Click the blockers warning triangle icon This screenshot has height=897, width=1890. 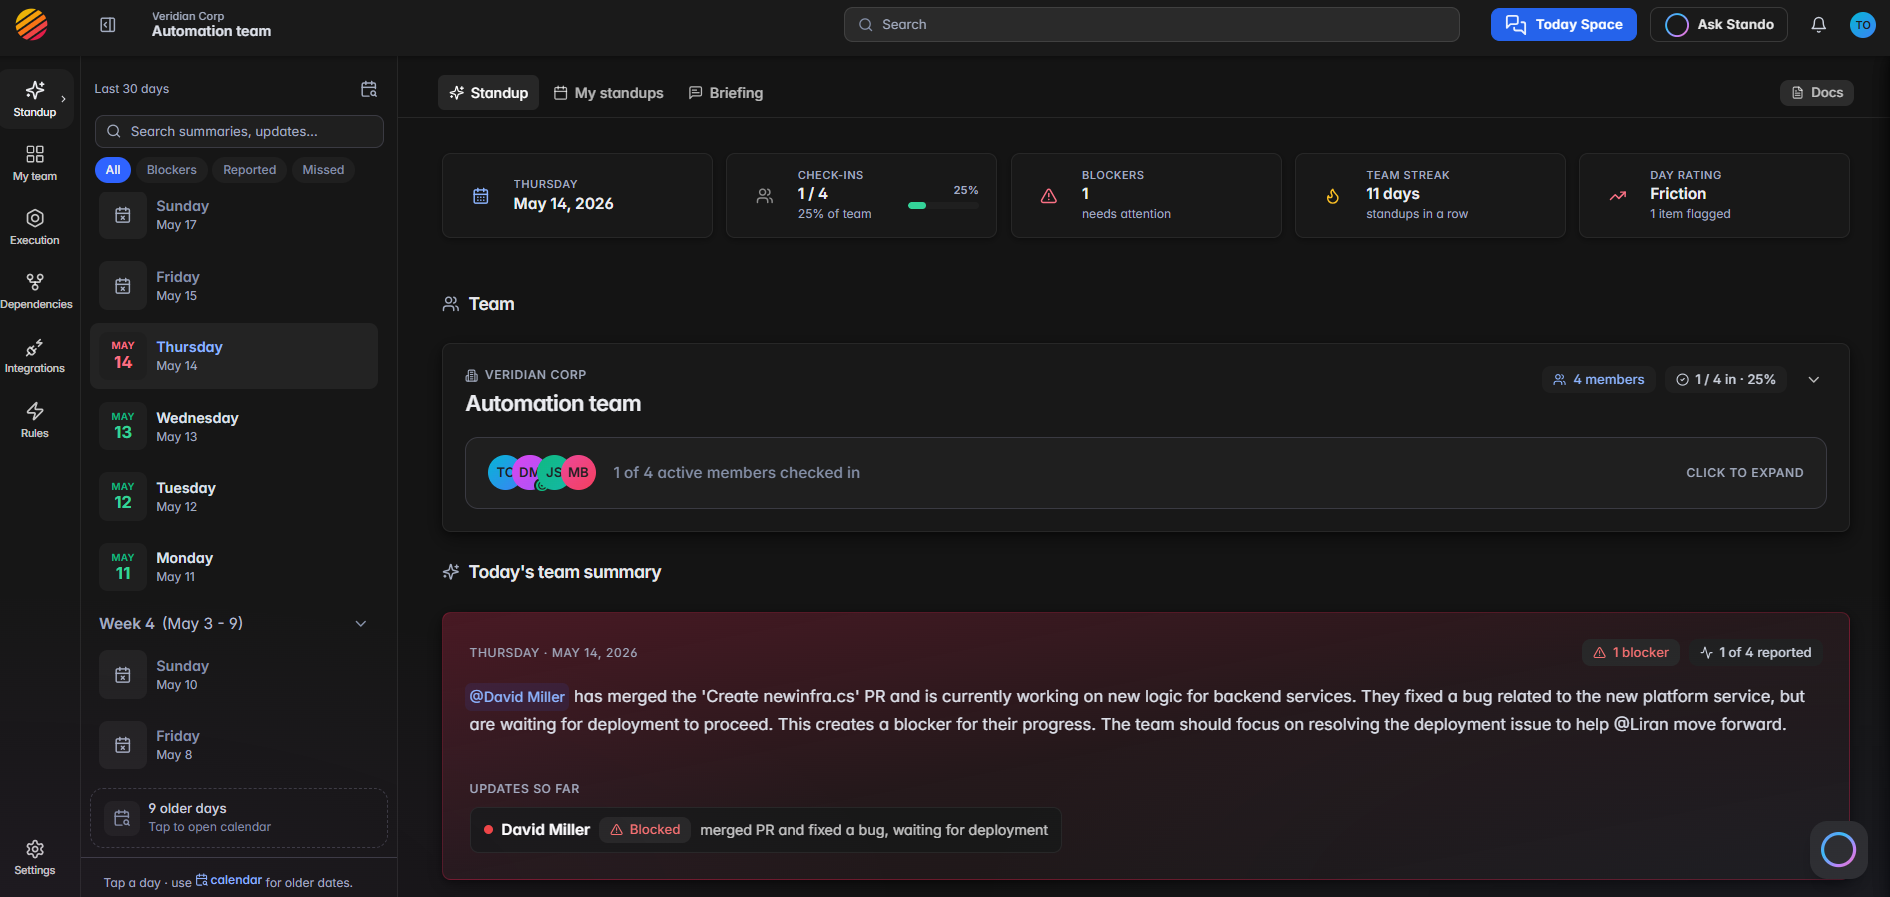[1049, 196]
